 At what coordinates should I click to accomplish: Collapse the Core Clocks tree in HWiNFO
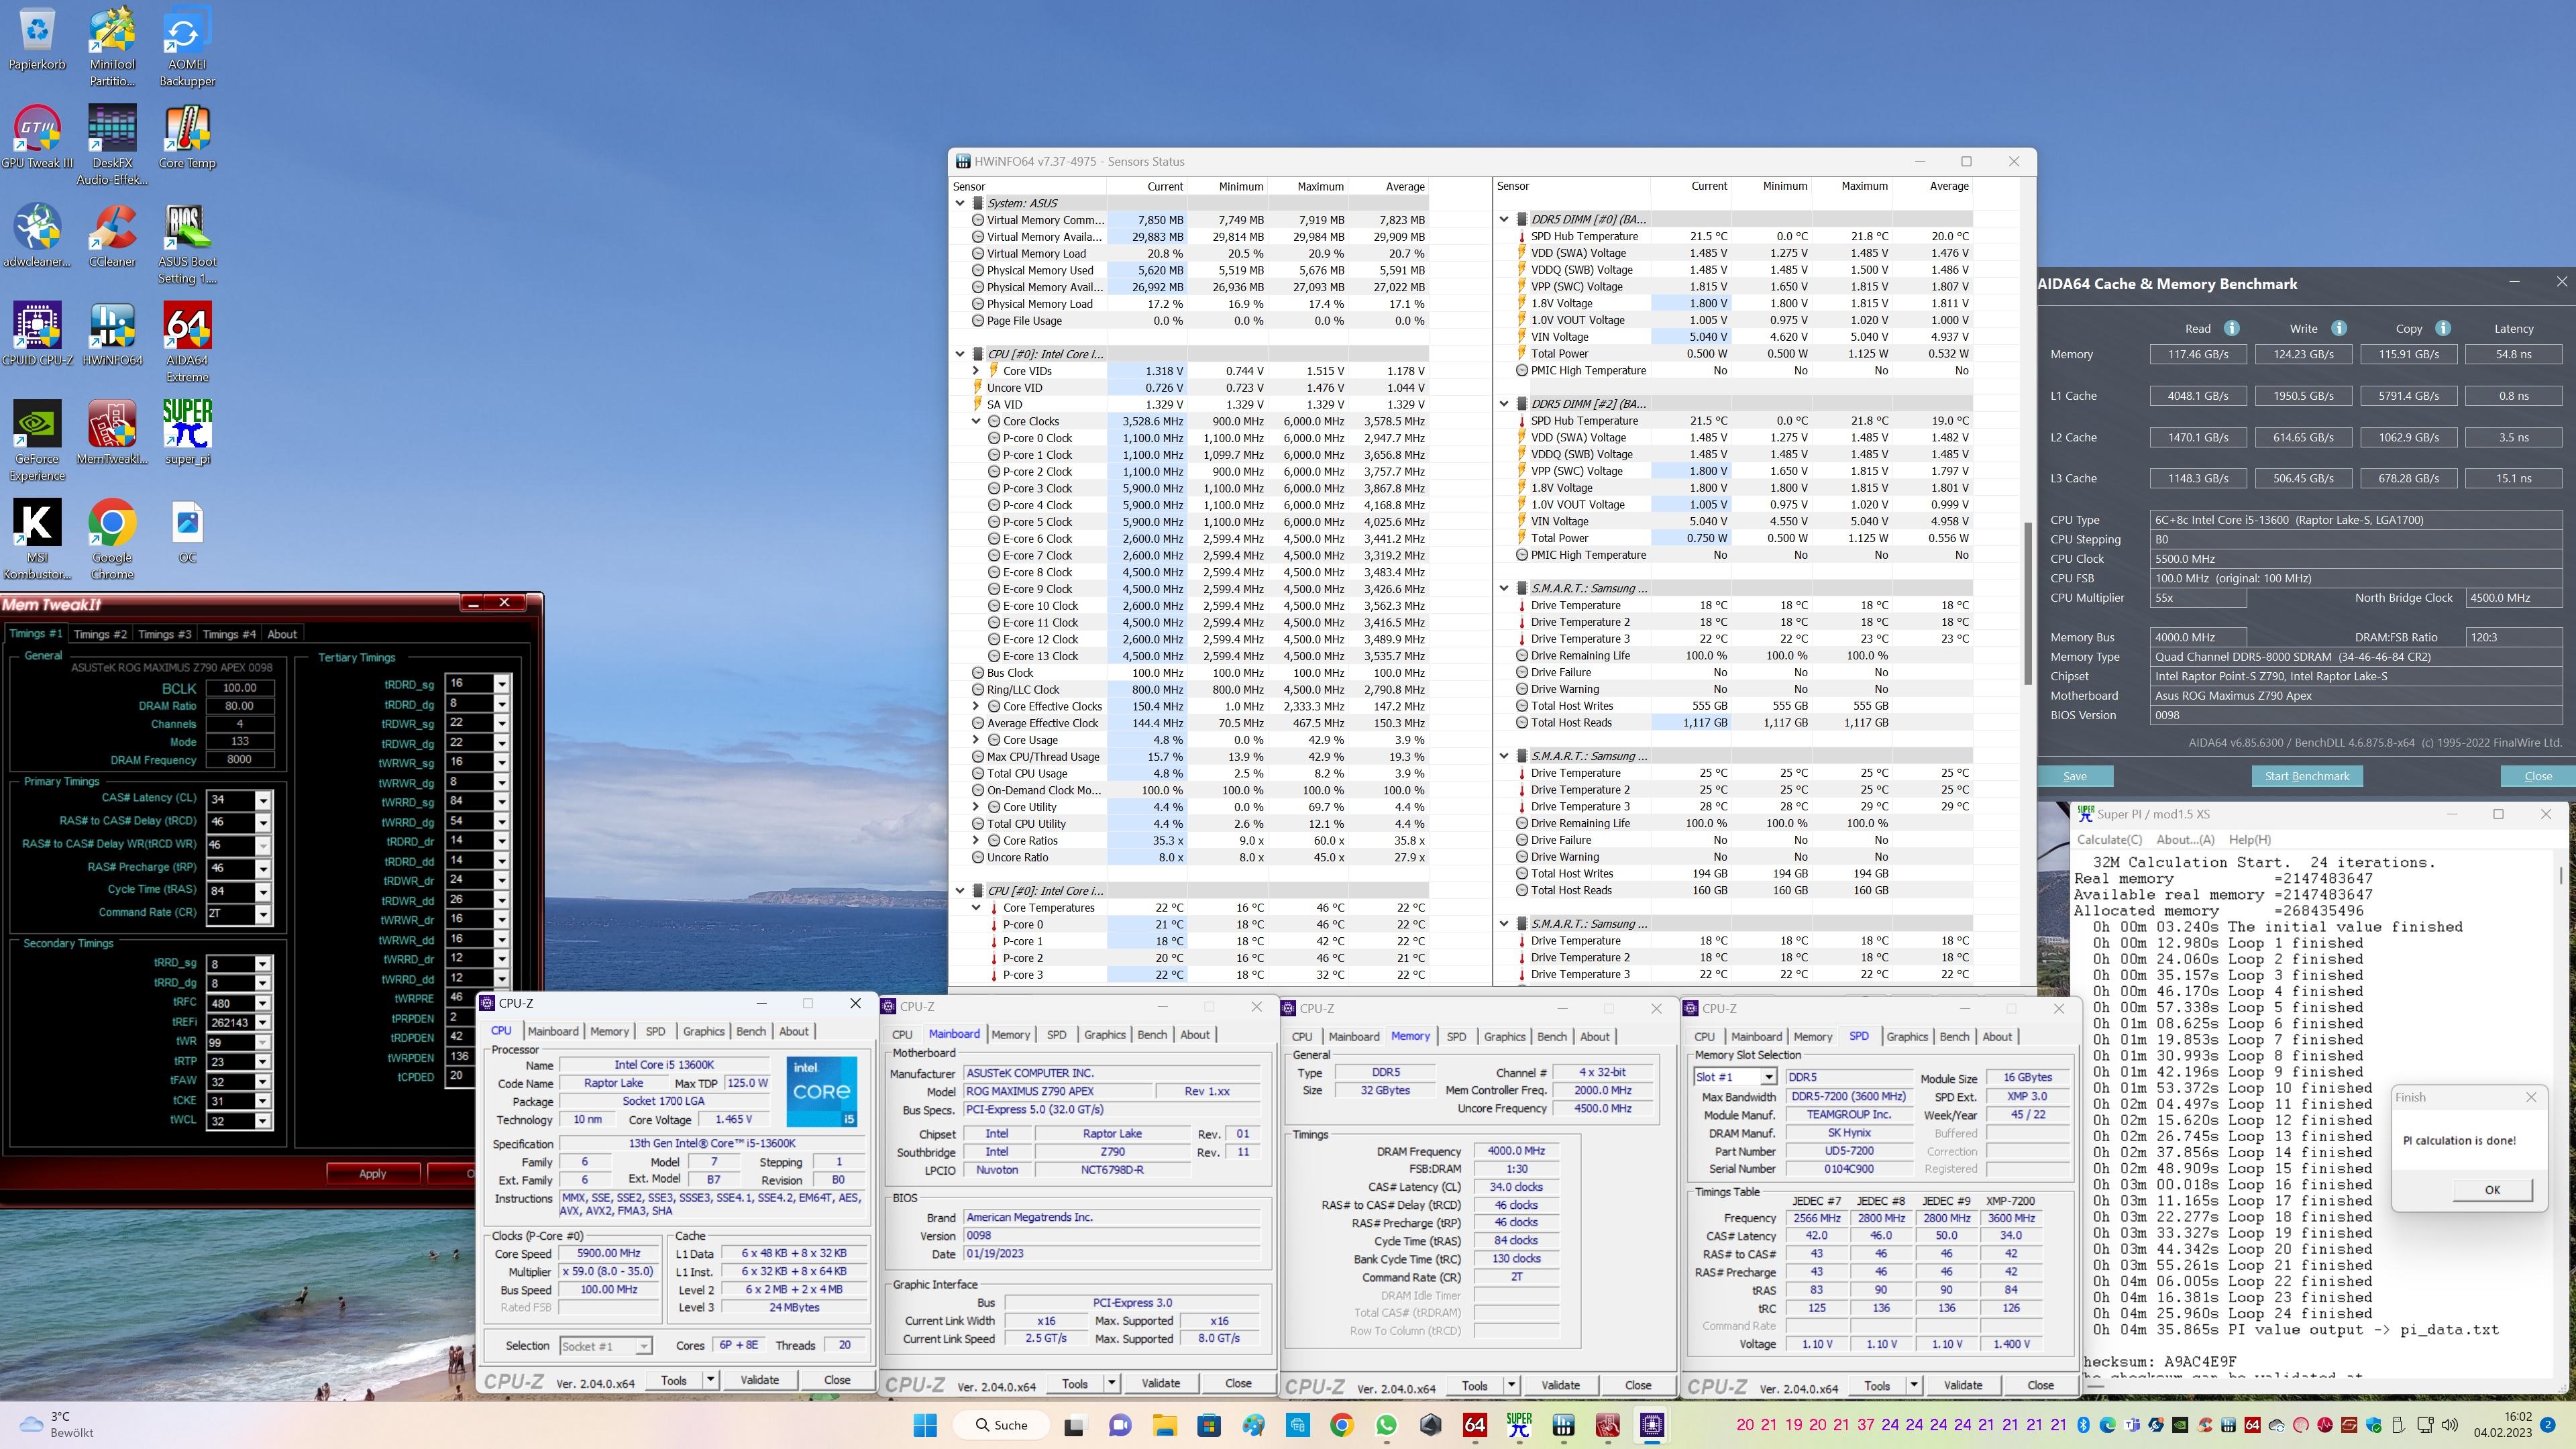(976, 421)
